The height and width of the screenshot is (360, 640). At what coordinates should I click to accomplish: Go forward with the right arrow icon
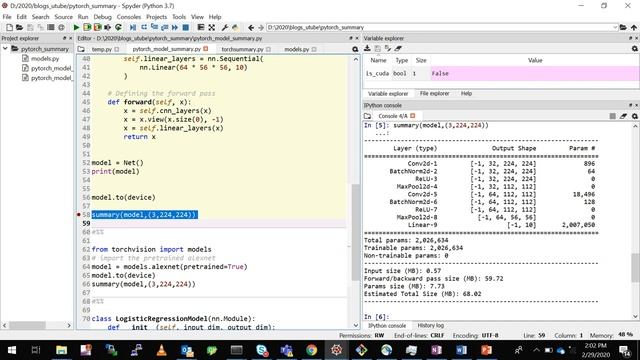click(261, 27)
